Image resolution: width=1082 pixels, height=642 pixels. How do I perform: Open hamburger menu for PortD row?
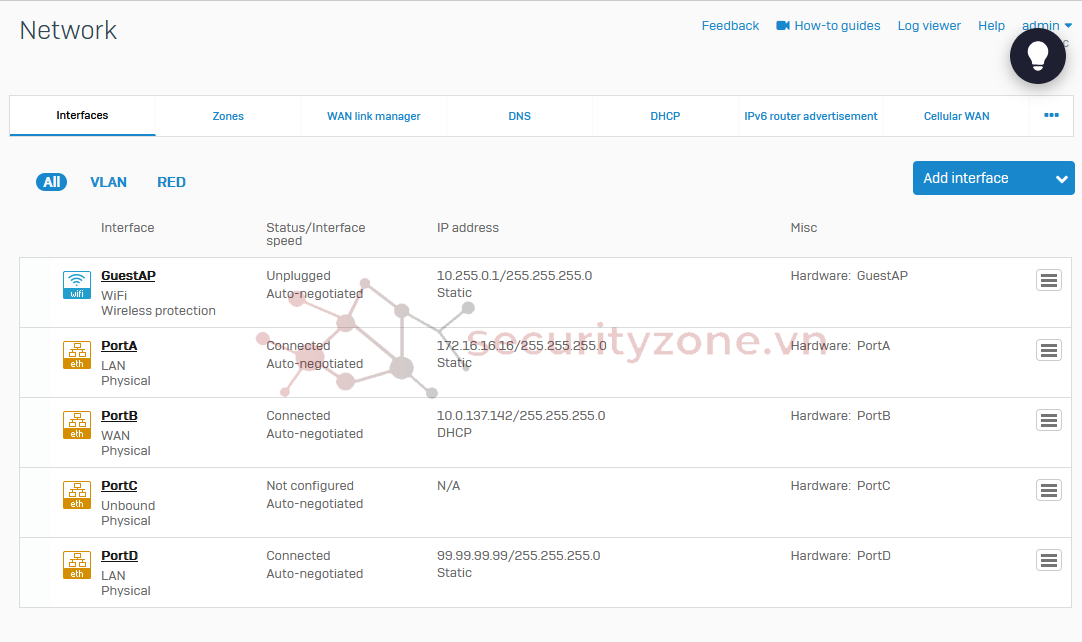tap(1048, 561)
